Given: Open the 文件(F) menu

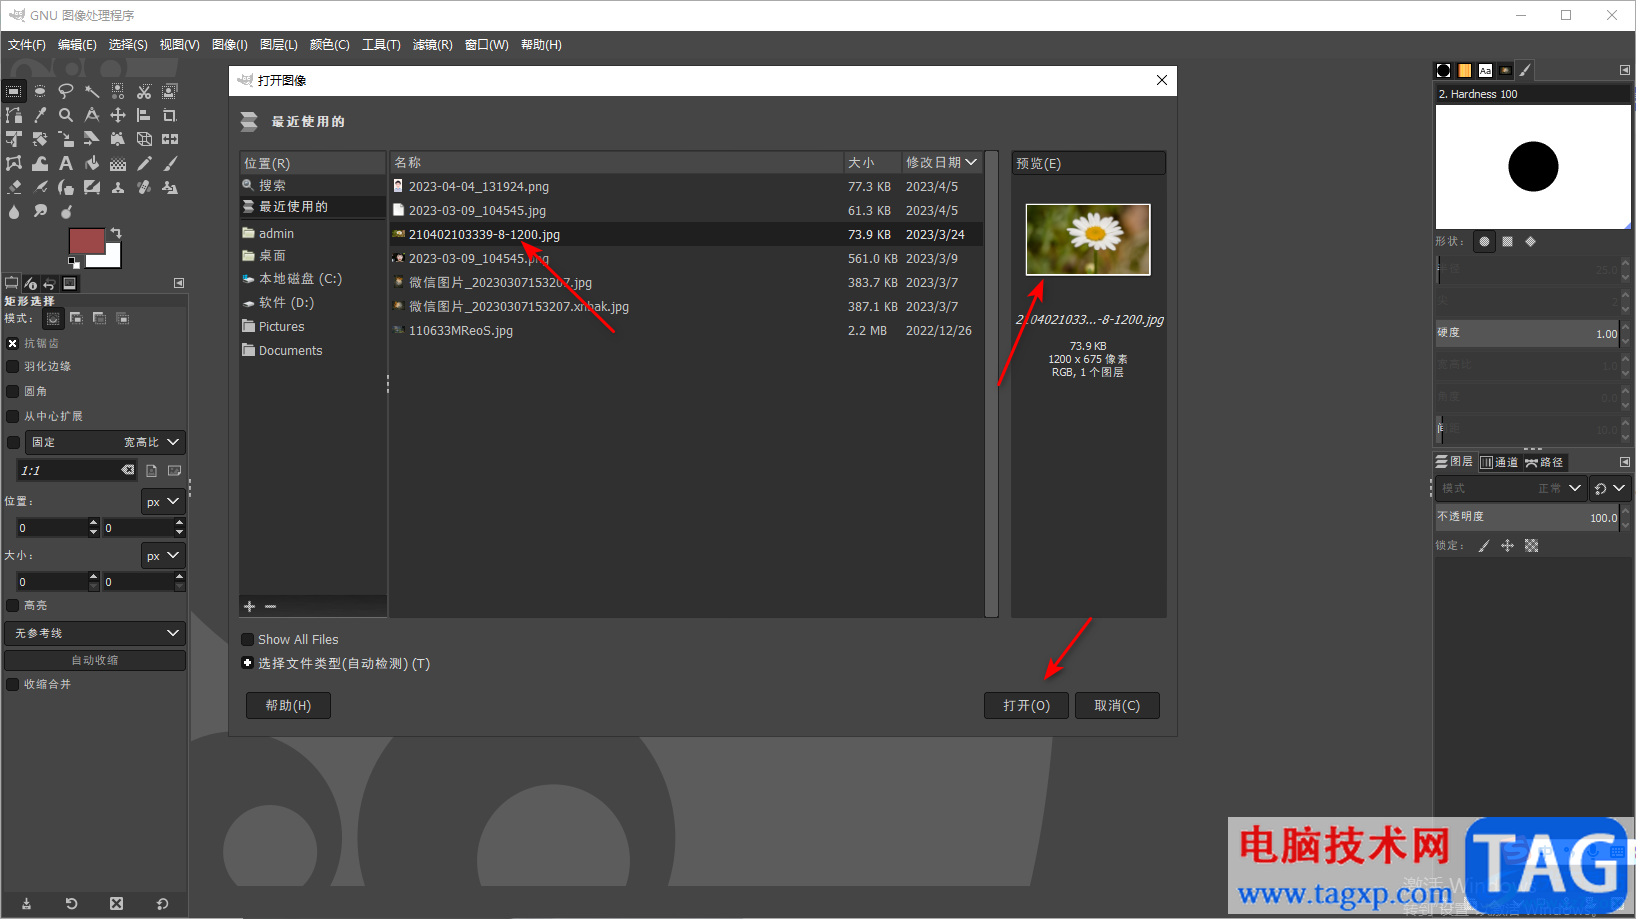Looking at the screenshot, I should tap(27, 45).
